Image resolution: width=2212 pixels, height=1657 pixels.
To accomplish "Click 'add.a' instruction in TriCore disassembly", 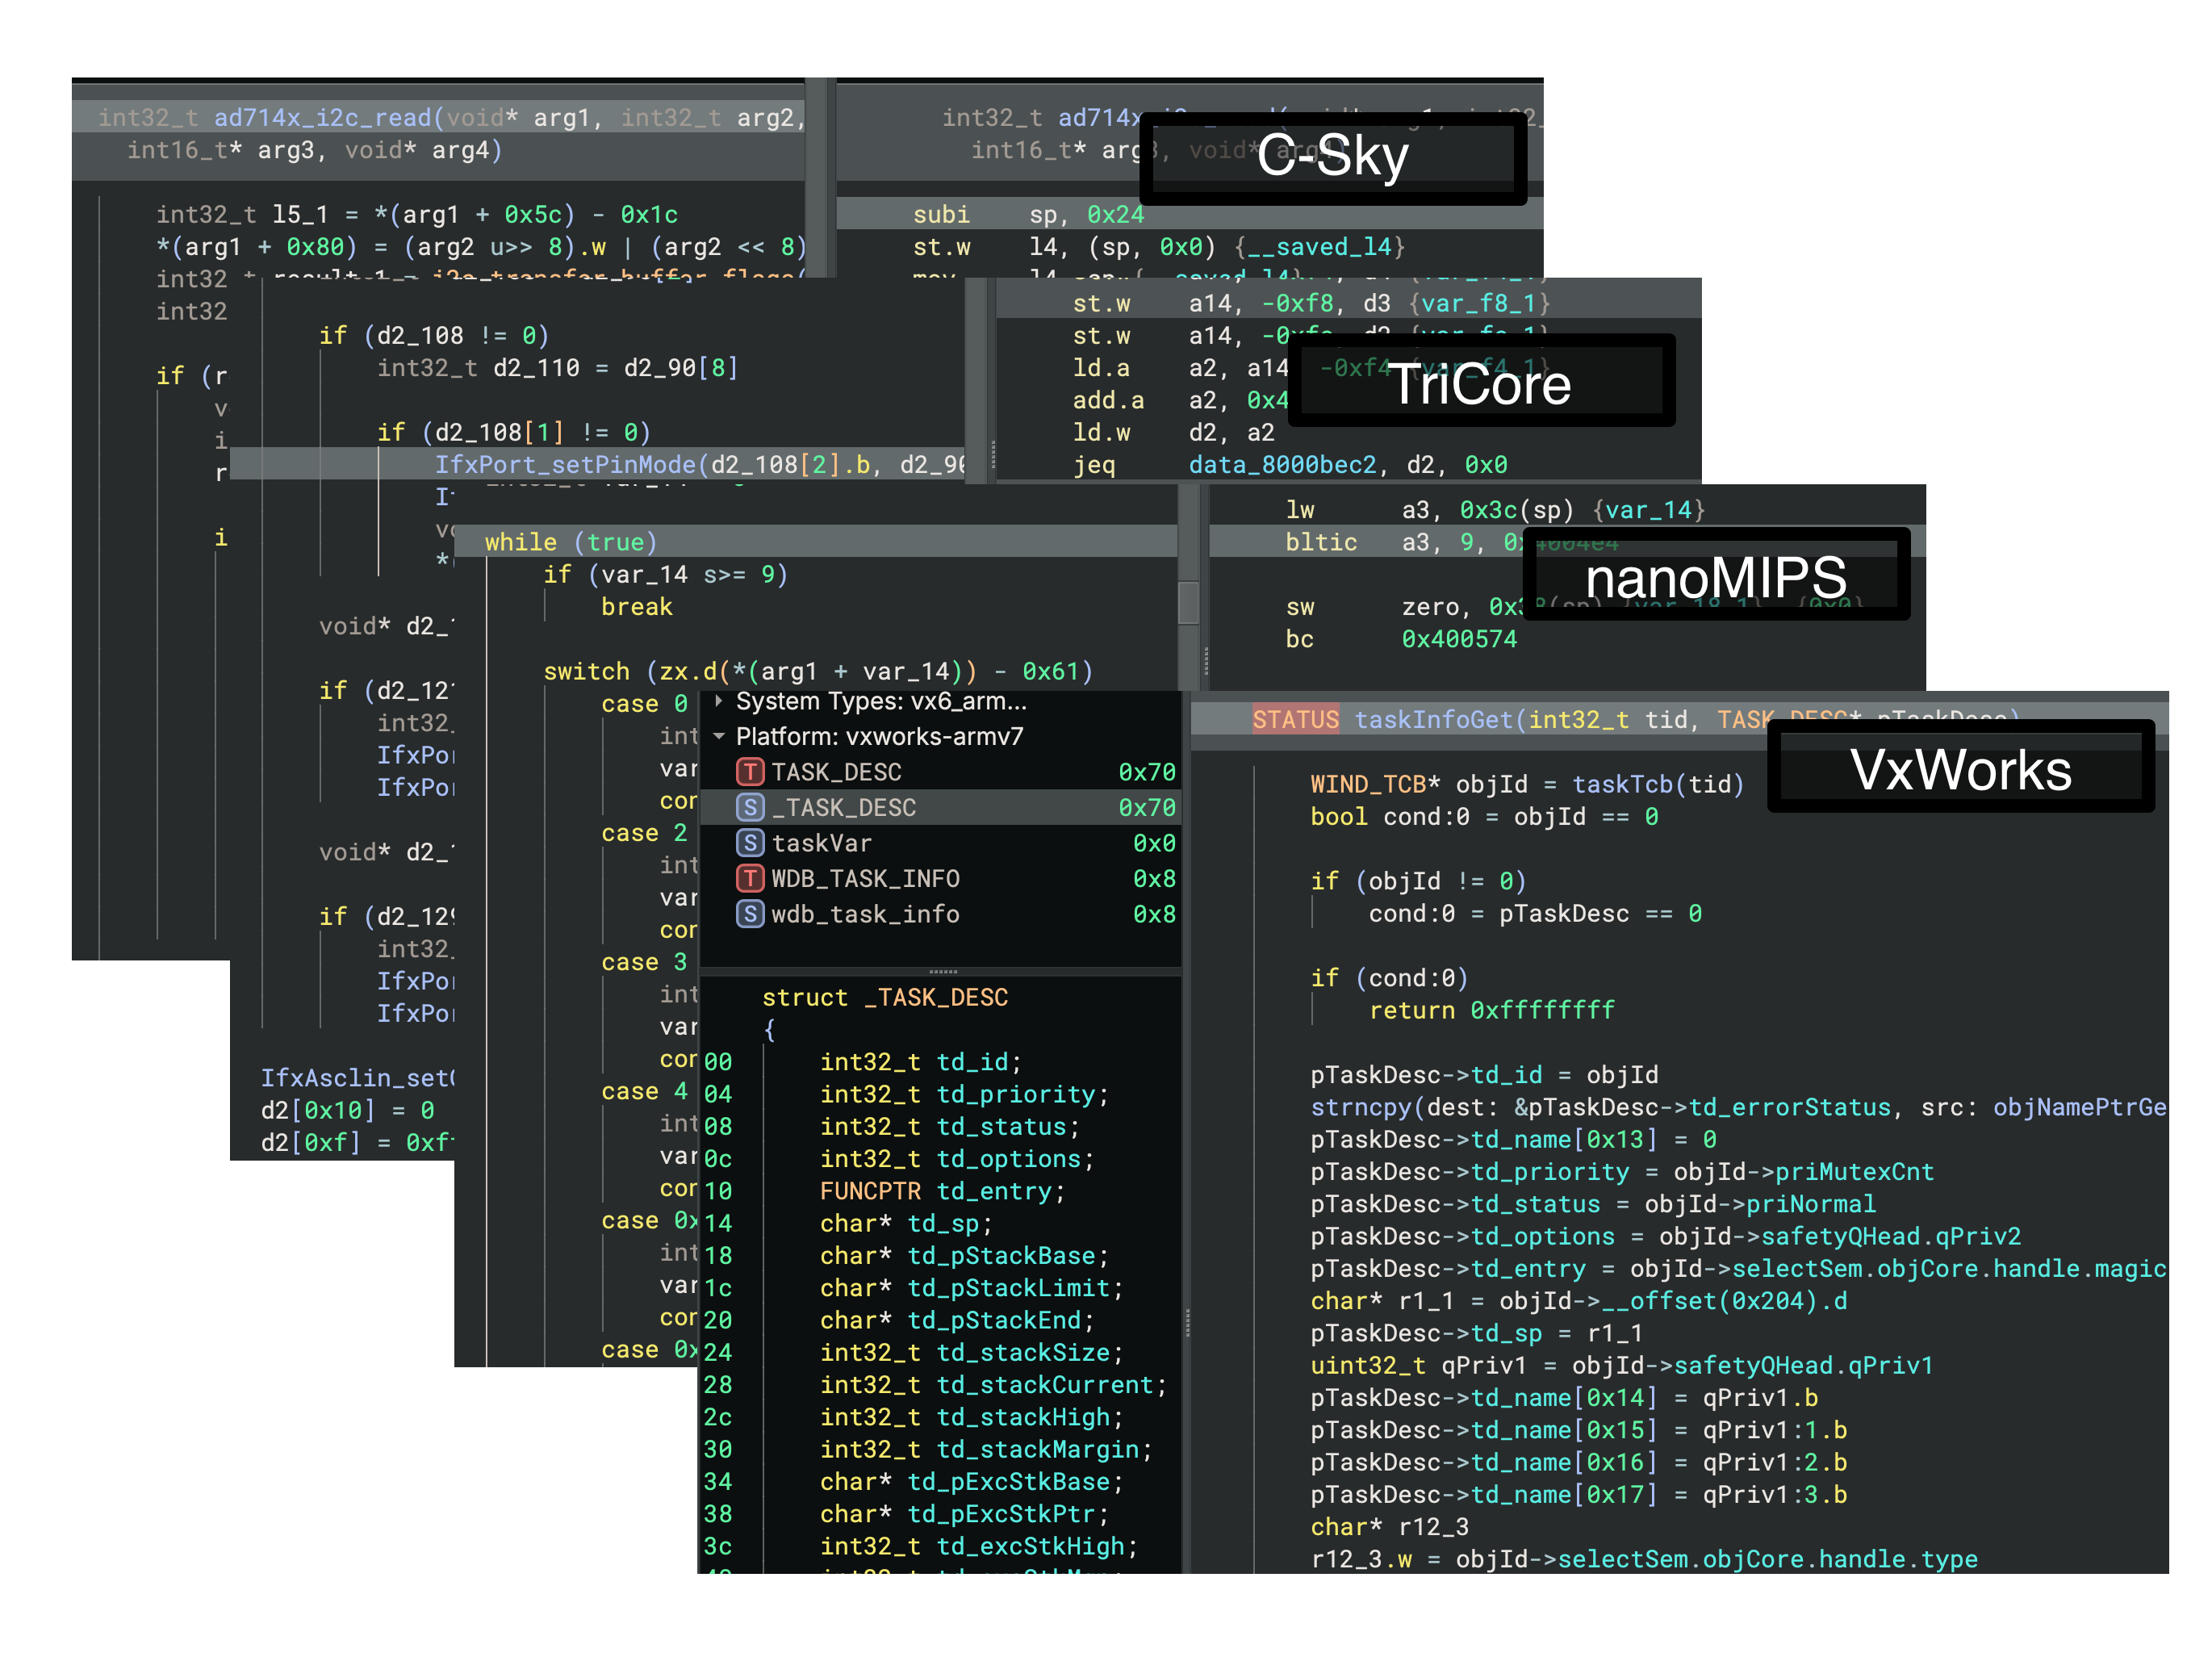I will pos(1108,400).
